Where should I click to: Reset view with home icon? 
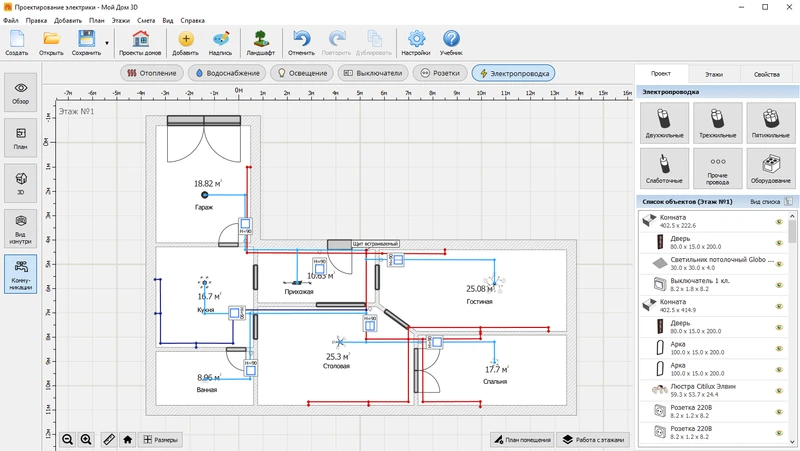(x=128, y=439)
